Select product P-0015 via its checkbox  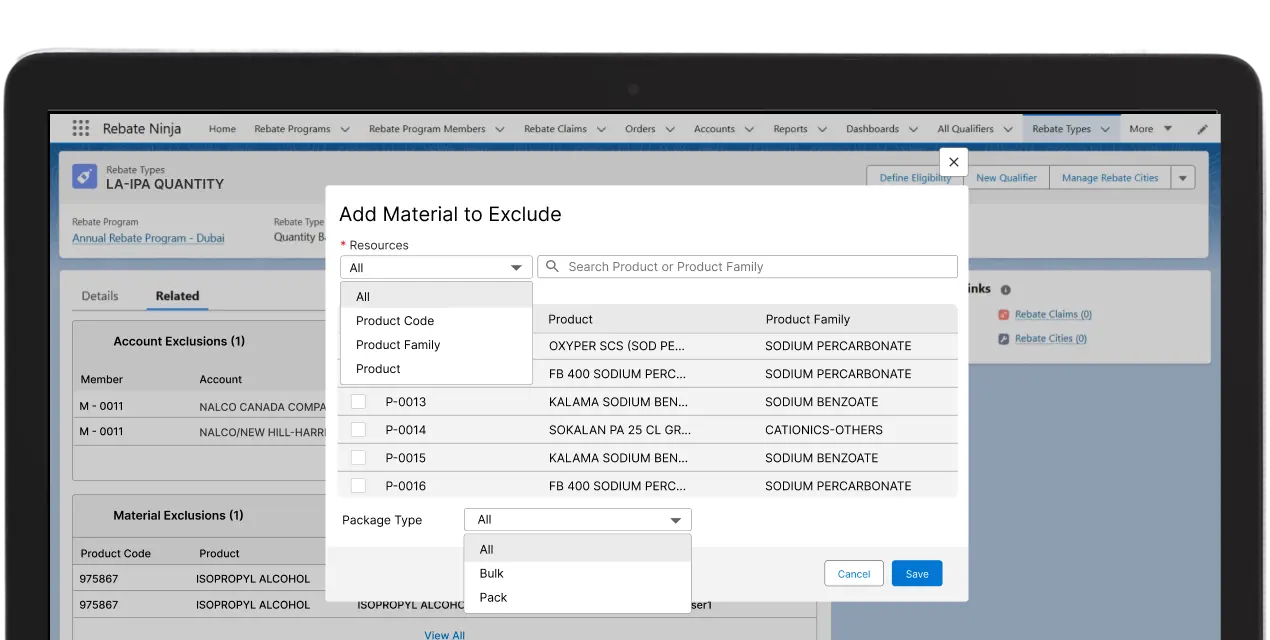(x=358, y=457)
